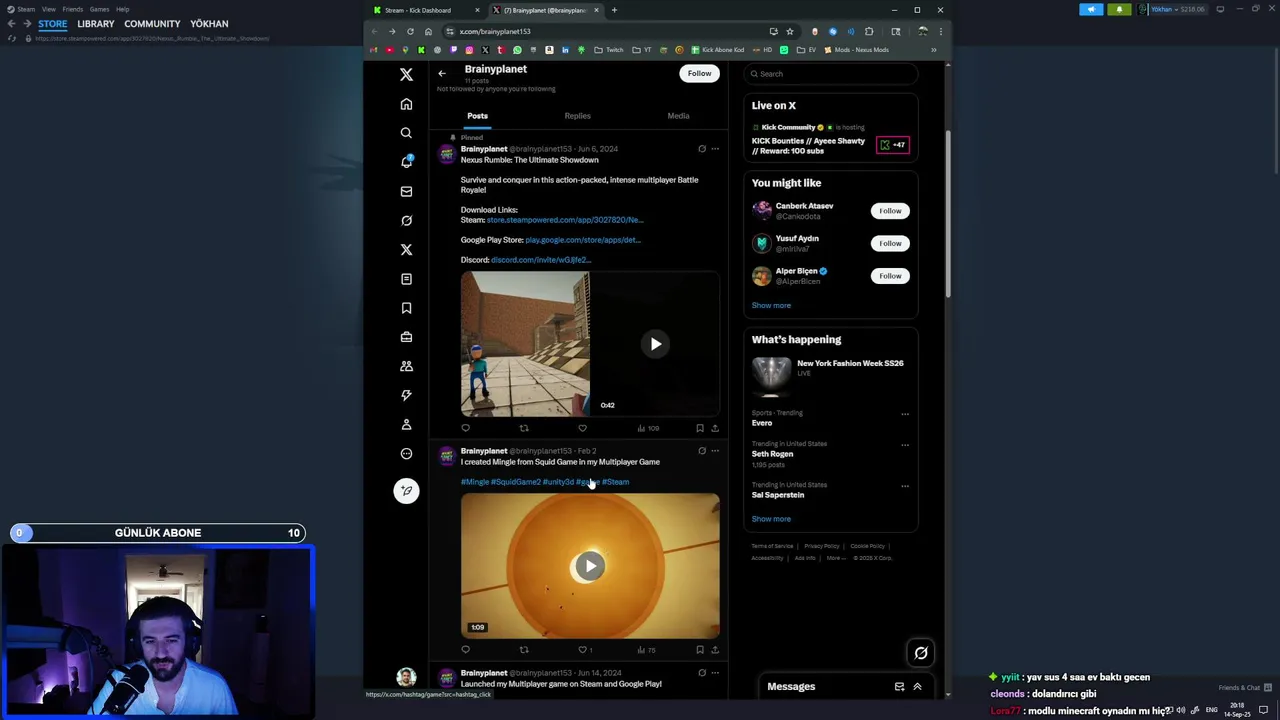Viewport: 1280px width, 720px height.
Task: Click the white compose post button
Action: click(406, 490)
